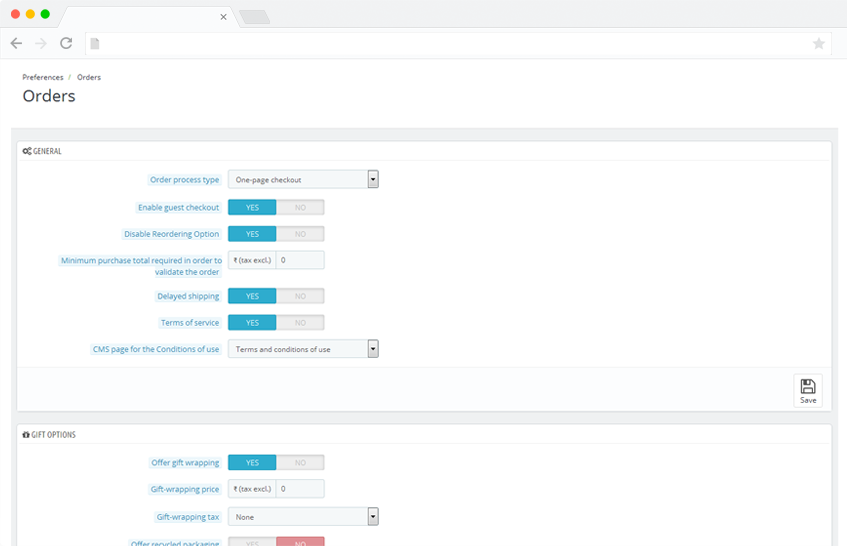The height and width of the screenshot is (546, 847).
Task: Set Enable guest checkout to NO
Action: 300,207
